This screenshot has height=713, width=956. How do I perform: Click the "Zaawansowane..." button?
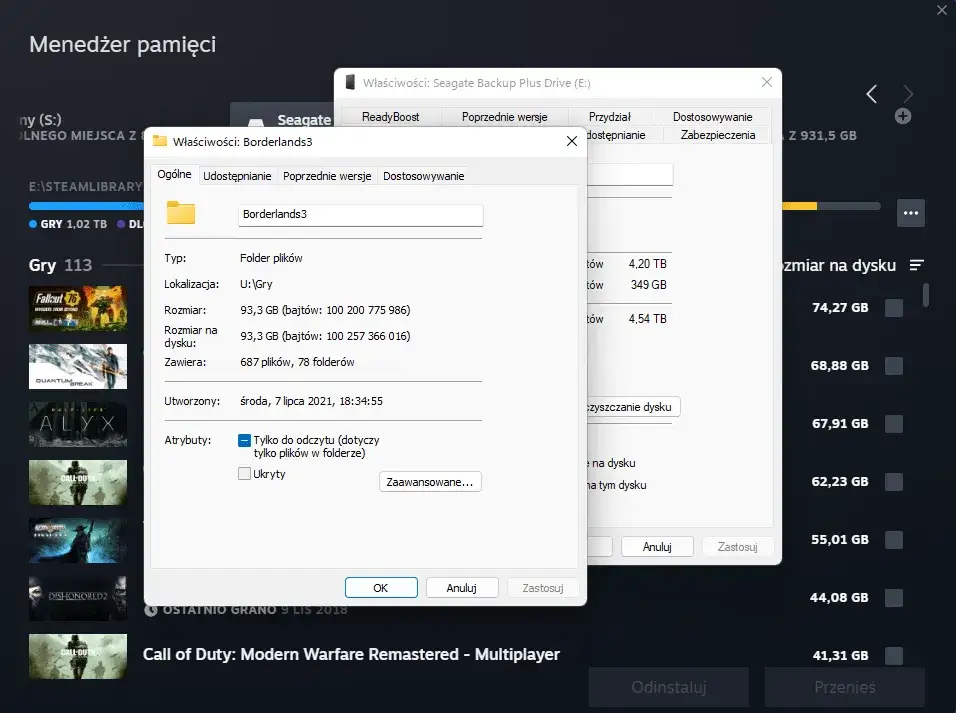[x=430, y=481]
